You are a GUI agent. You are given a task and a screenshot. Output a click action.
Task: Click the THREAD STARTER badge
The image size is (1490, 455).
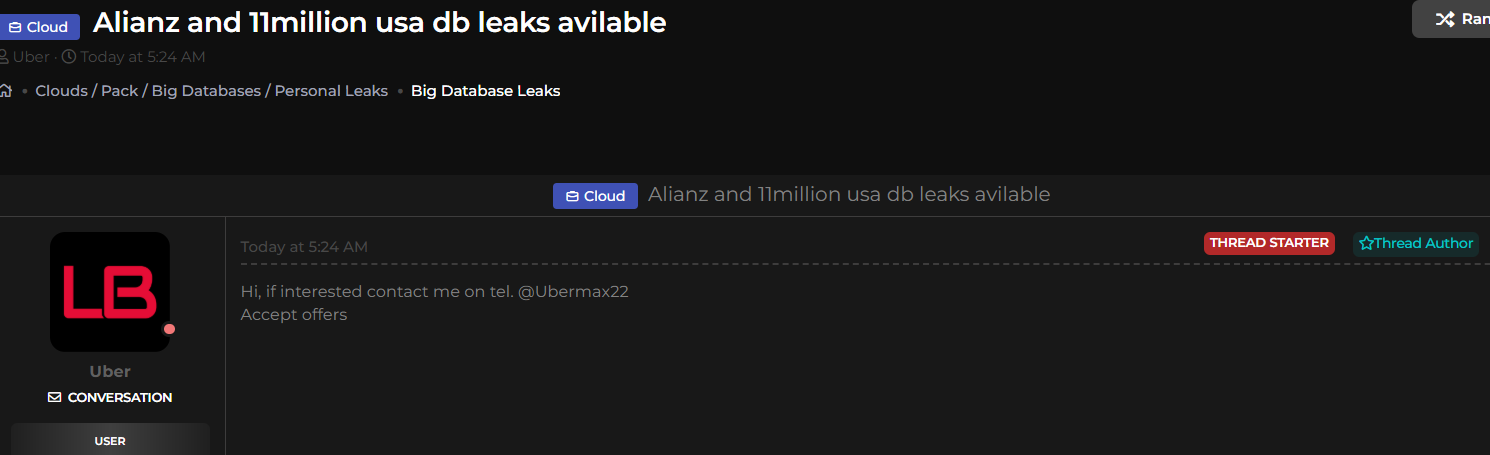point(1269,243)
